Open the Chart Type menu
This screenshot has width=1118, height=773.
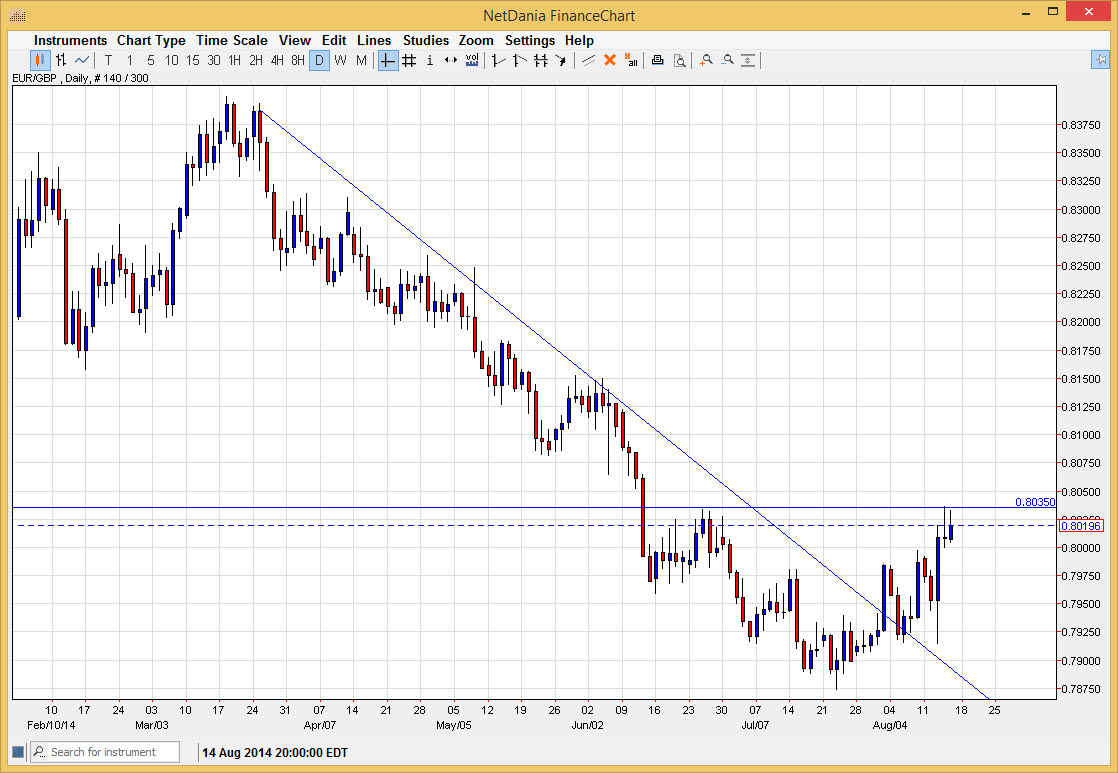coord(151,40)
